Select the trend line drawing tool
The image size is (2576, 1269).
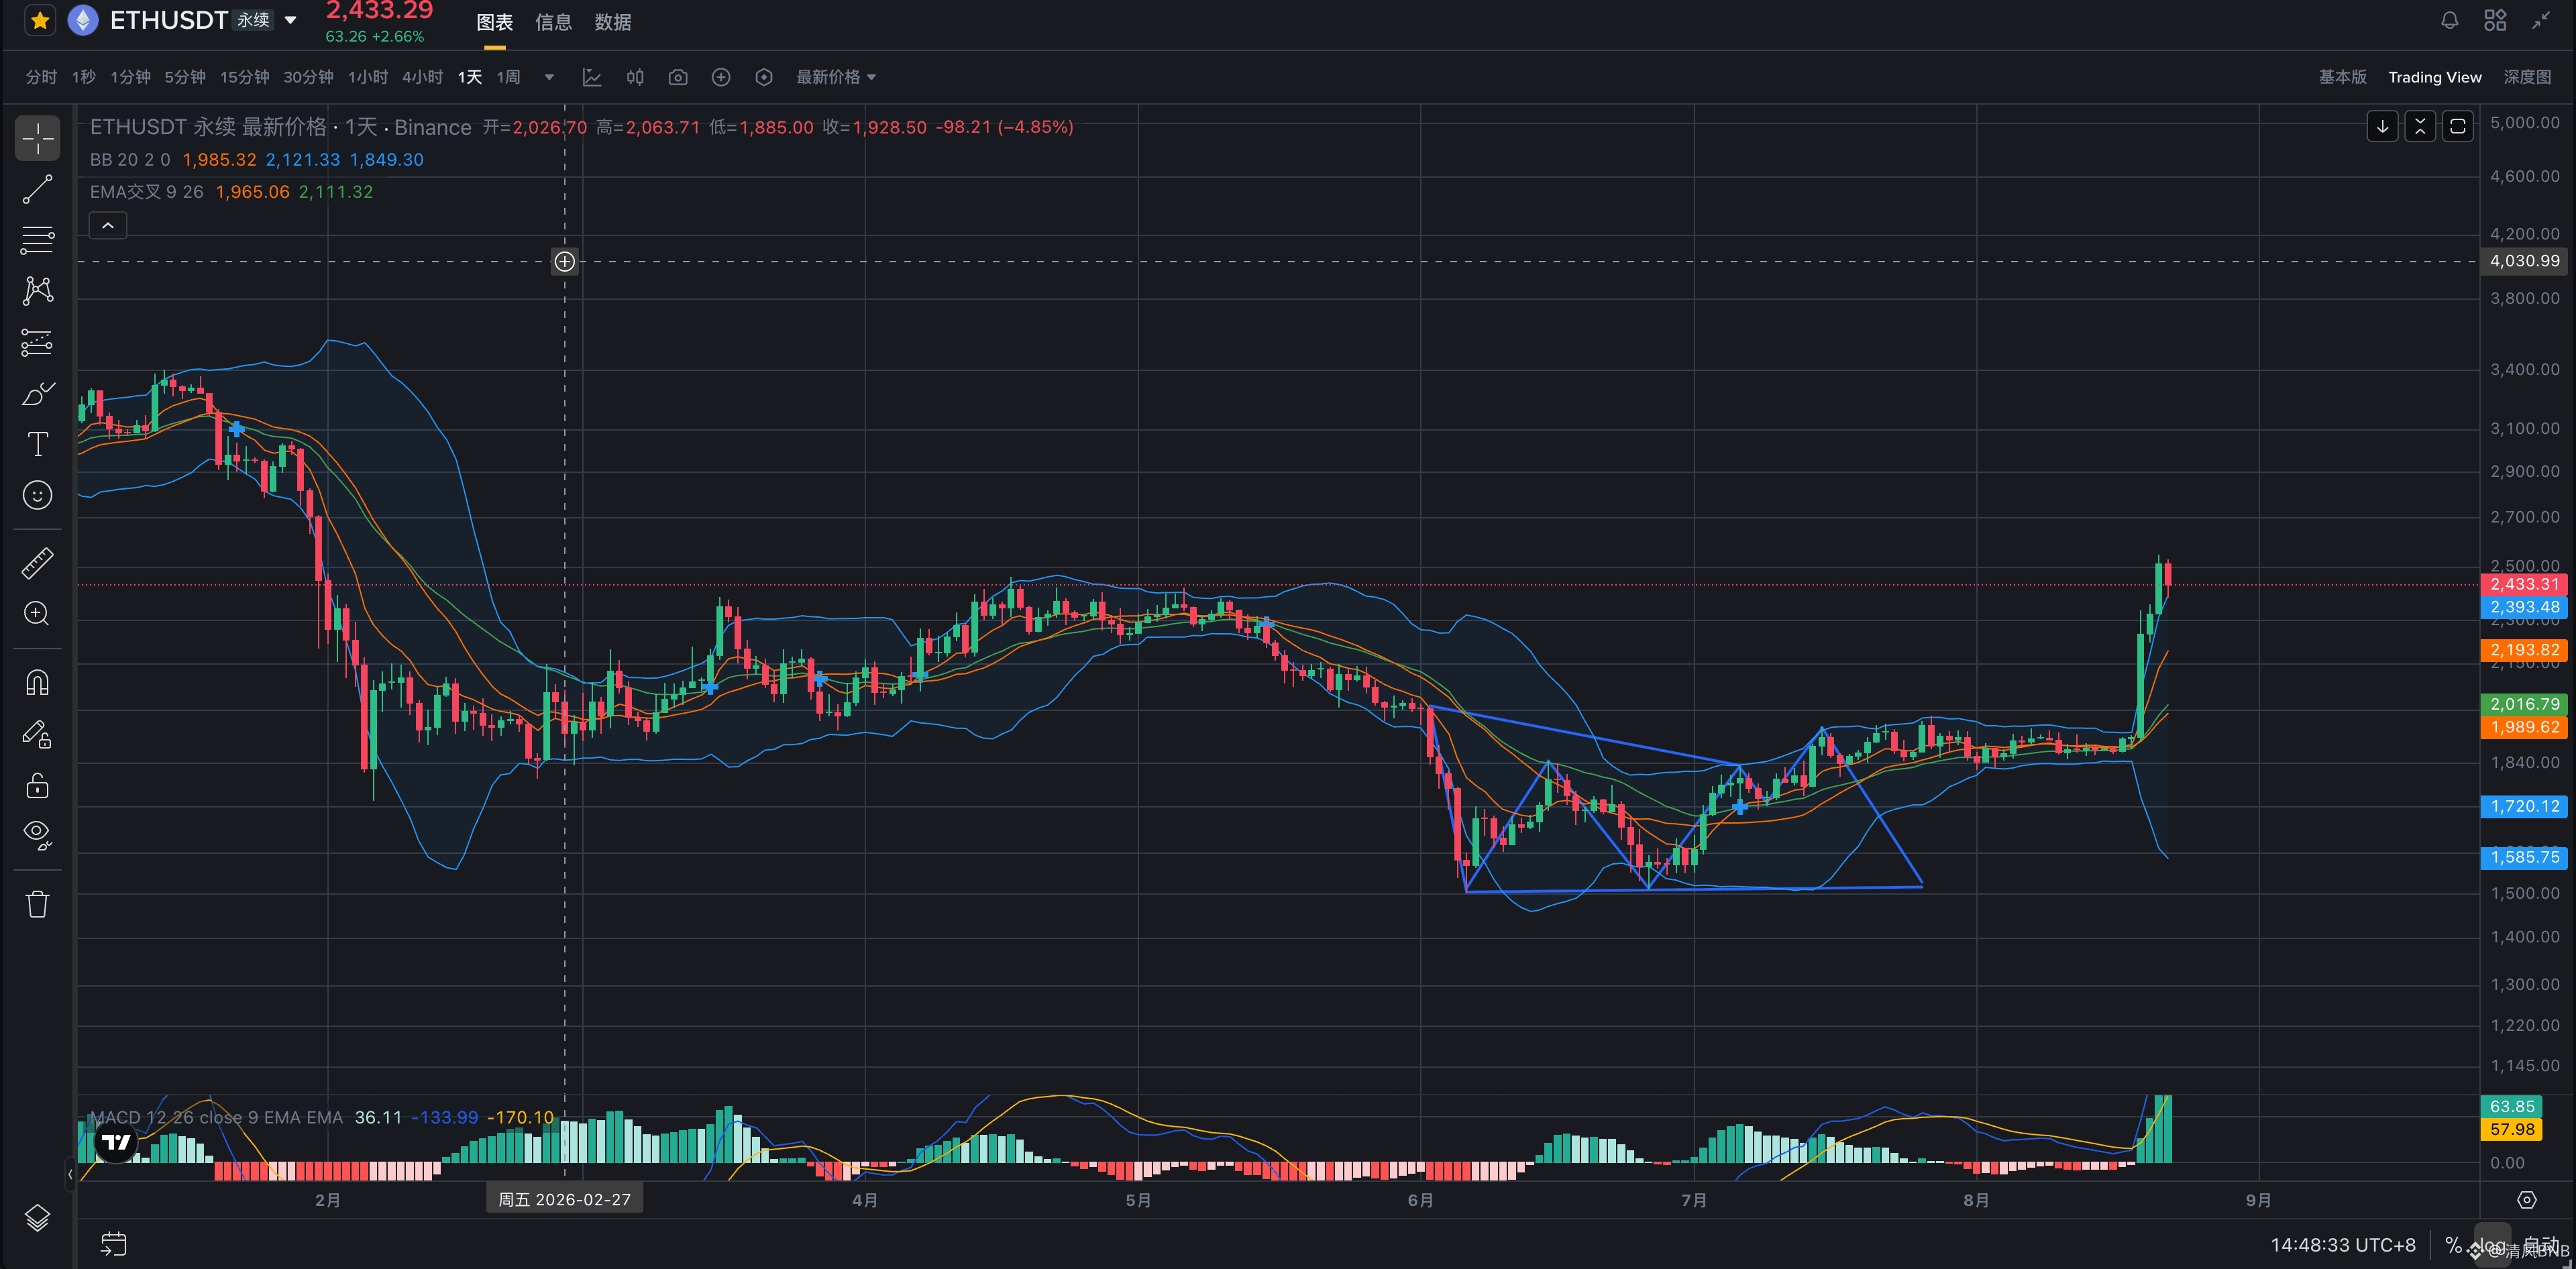click(x=37, y=189)
